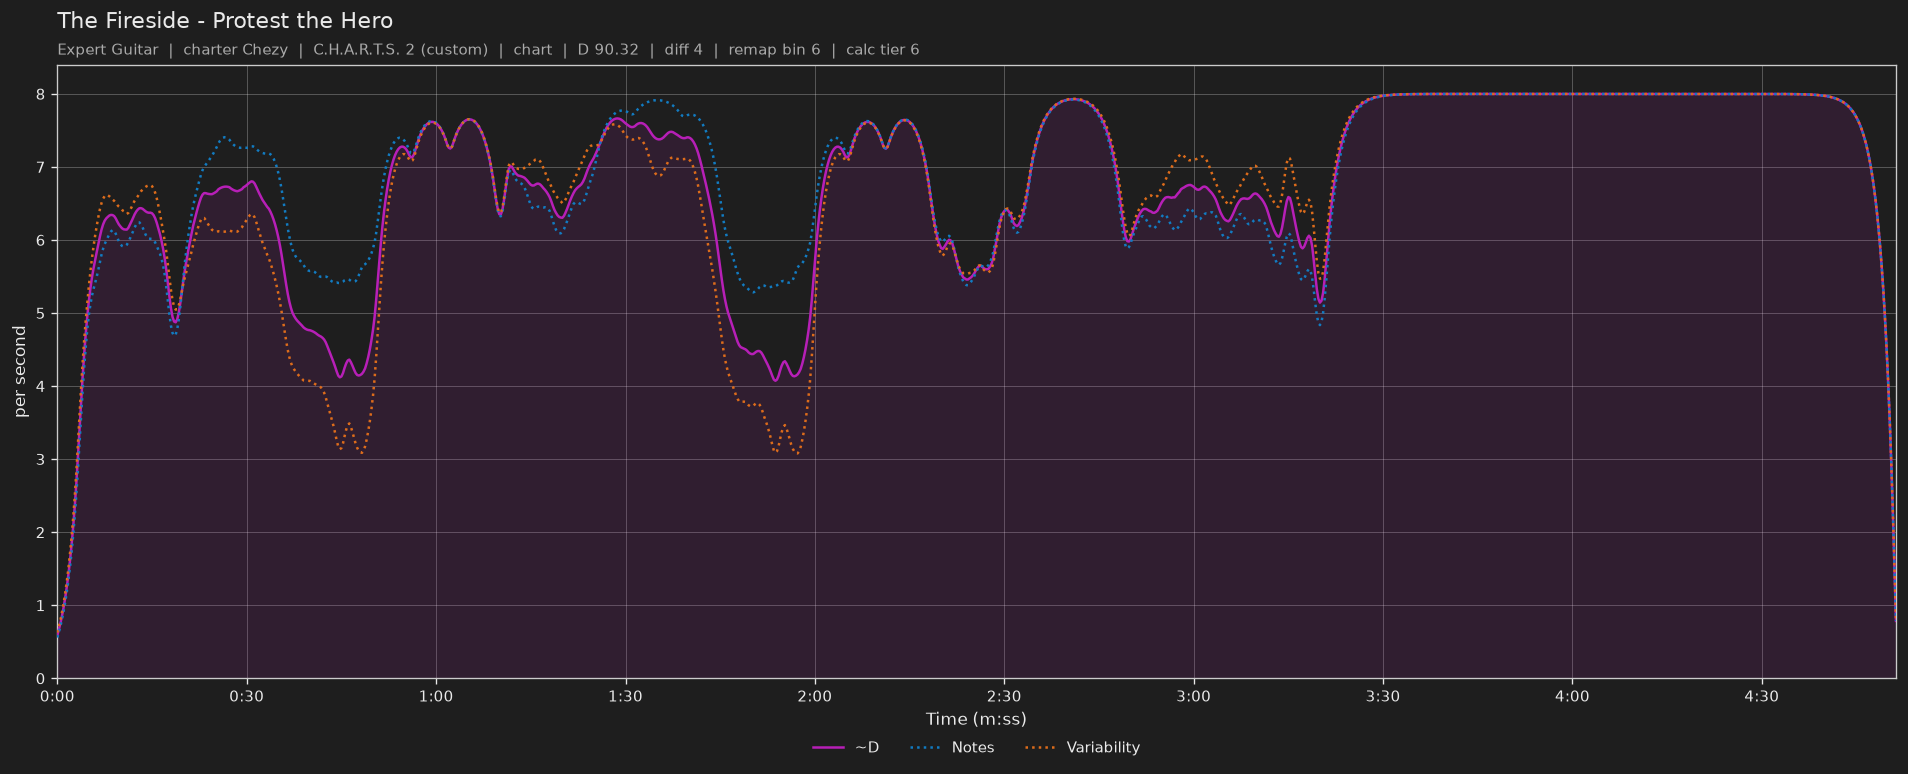Click the chart title 'The Fireside - Protest the Hero'
The height and width of the screenshot is (774, 1908).
(225, 21)
